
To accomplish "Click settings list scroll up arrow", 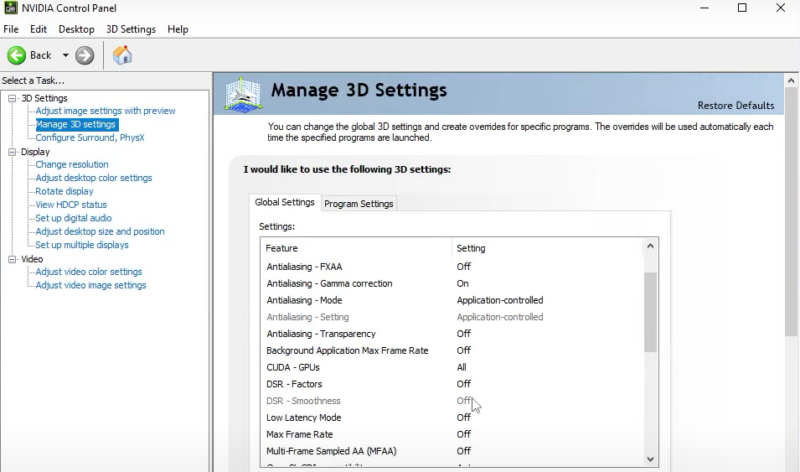I will (650, 246).
